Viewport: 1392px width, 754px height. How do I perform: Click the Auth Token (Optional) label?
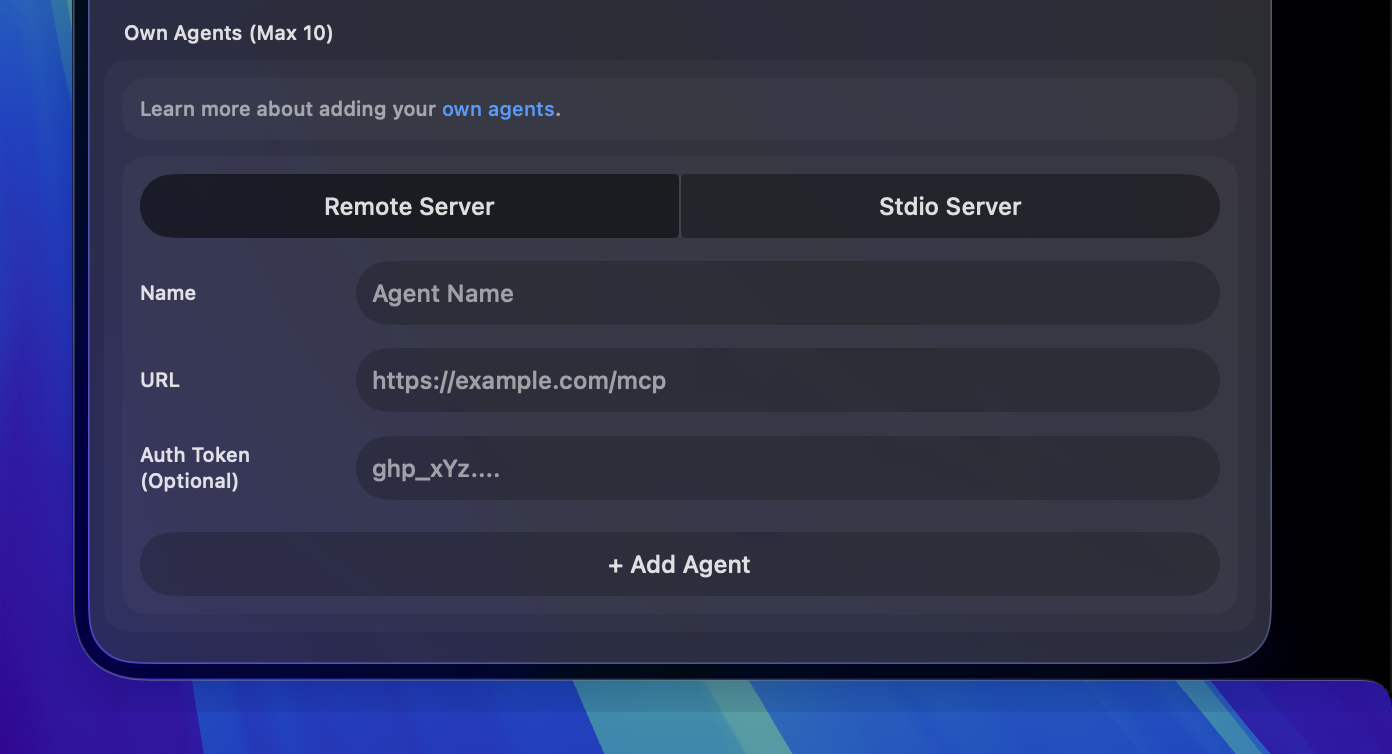coord(195,468)
